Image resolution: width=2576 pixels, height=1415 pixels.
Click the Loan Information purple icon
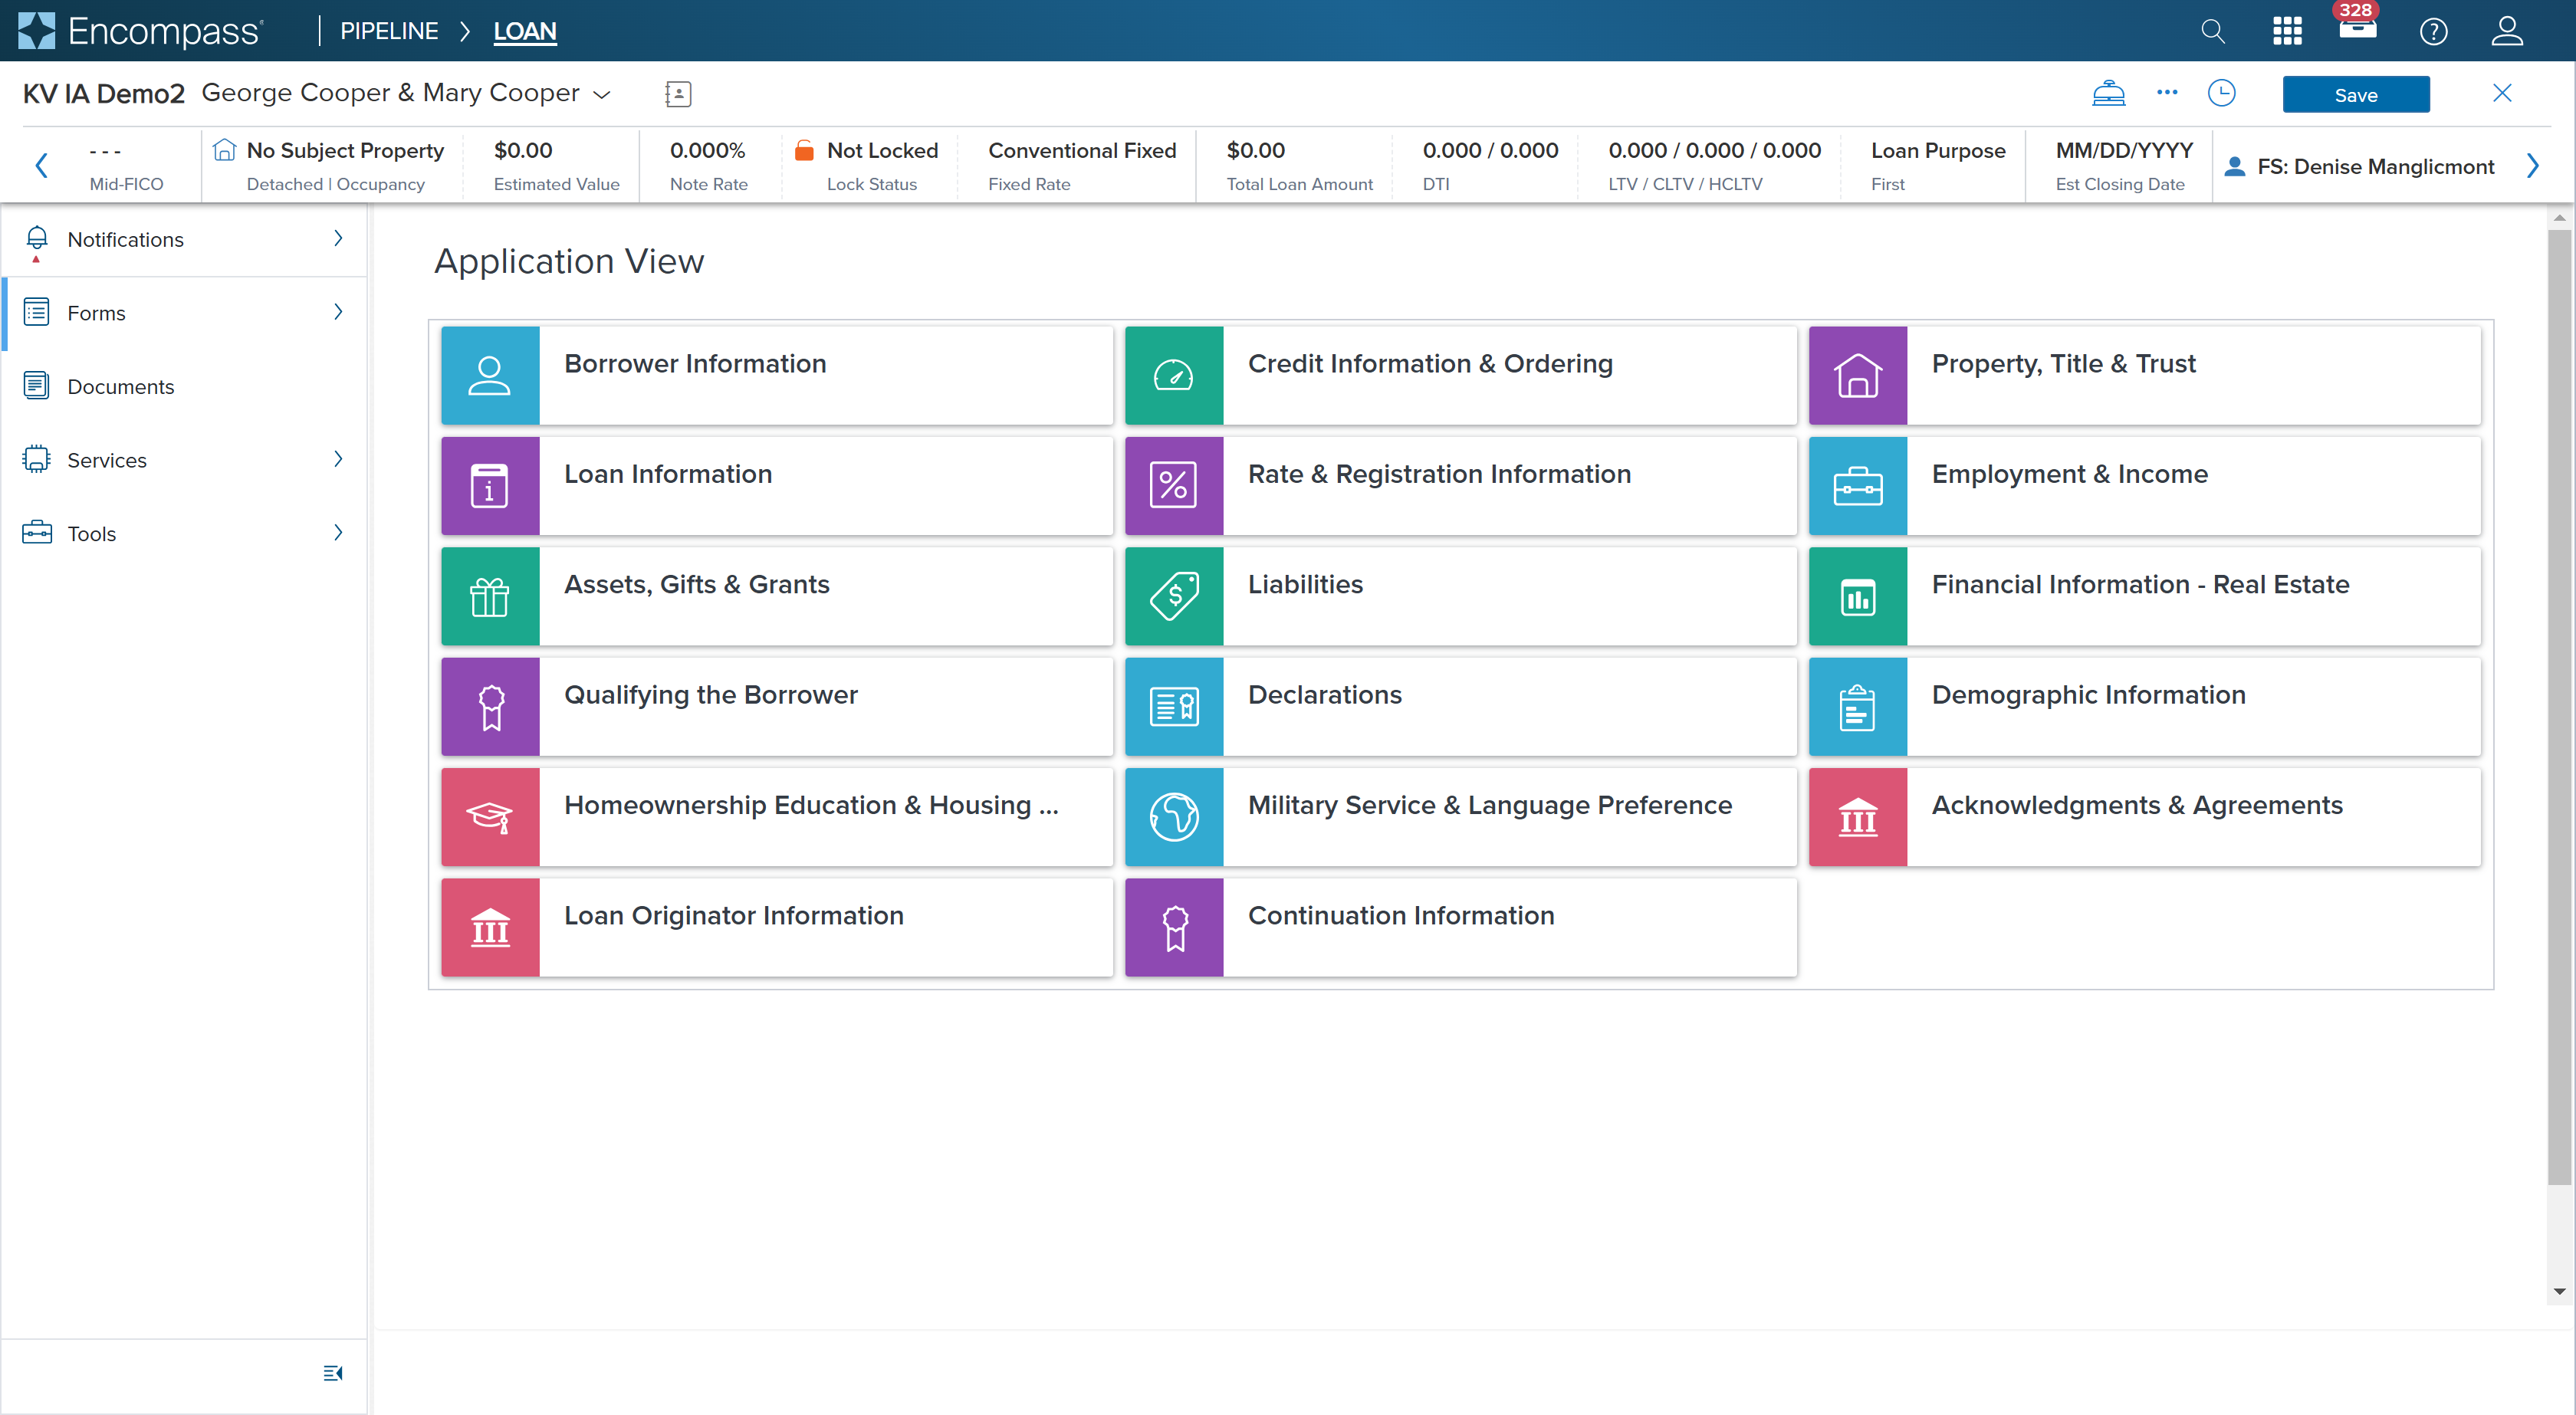[x=490, y=486]
